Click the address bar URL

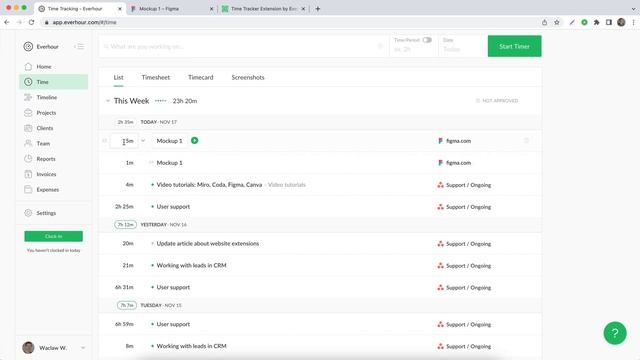(x=84, y=22)
